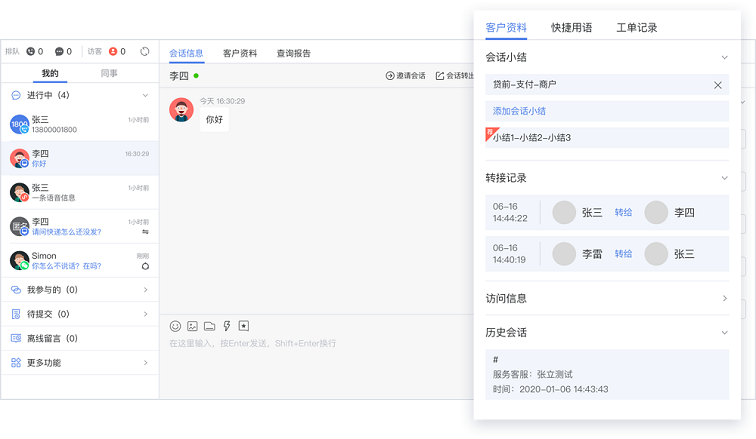Screen dimensions: 756x439
Task: Collapse the 转接记录 section
Action: point(724,178)
